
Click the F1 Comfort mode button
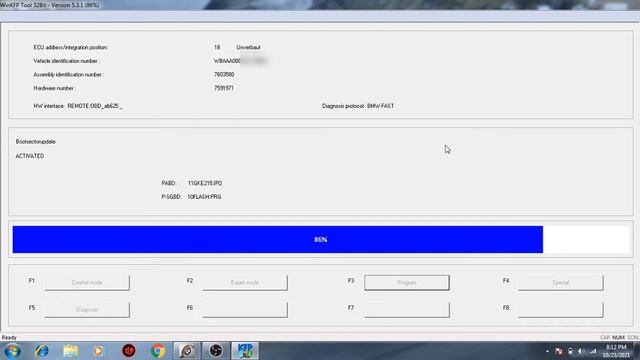(x=87, y=282)
